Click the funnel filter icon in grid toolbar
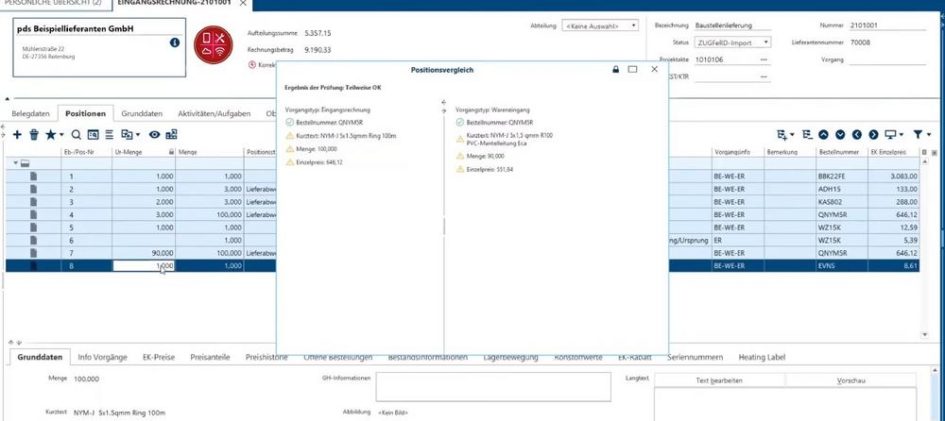This screenshot has width=945, height=421. [x=918, y=135]
